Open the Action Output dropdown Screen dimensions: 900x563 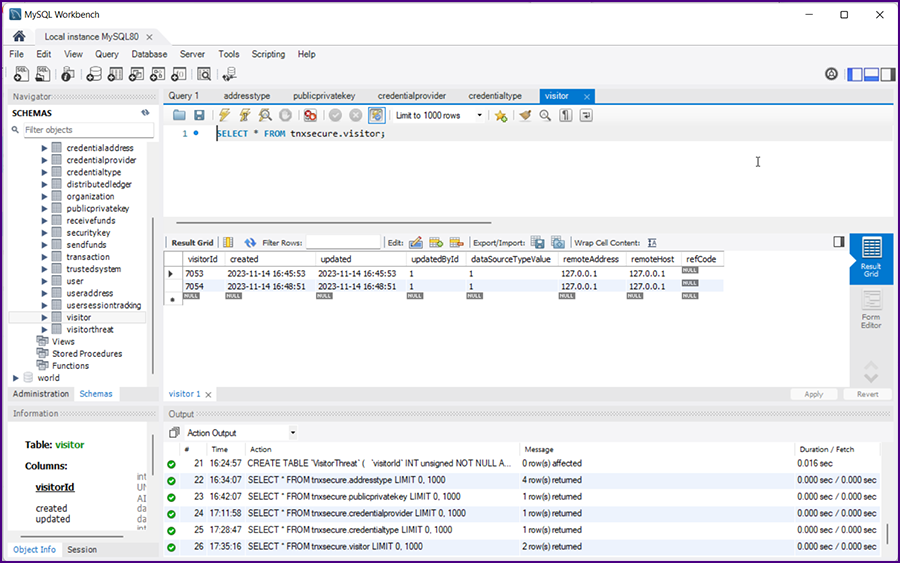[293, 433]
